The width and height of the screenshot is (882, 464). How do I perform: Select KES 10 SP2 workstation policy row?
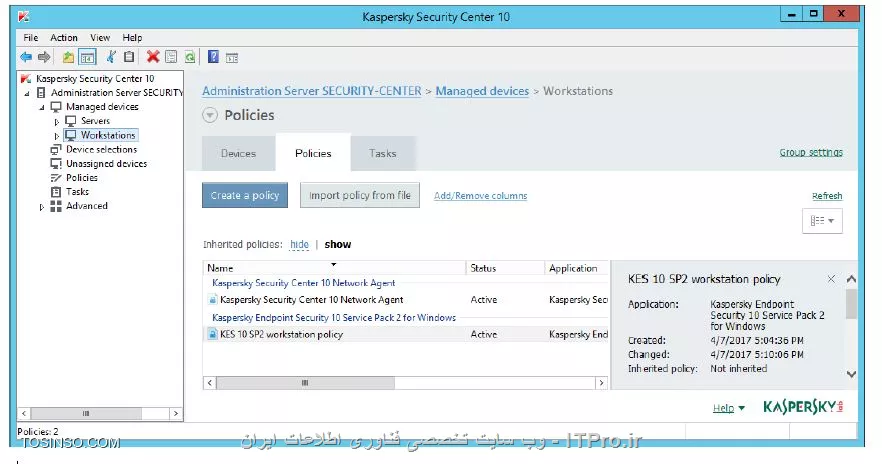click(x=406, y=334)
